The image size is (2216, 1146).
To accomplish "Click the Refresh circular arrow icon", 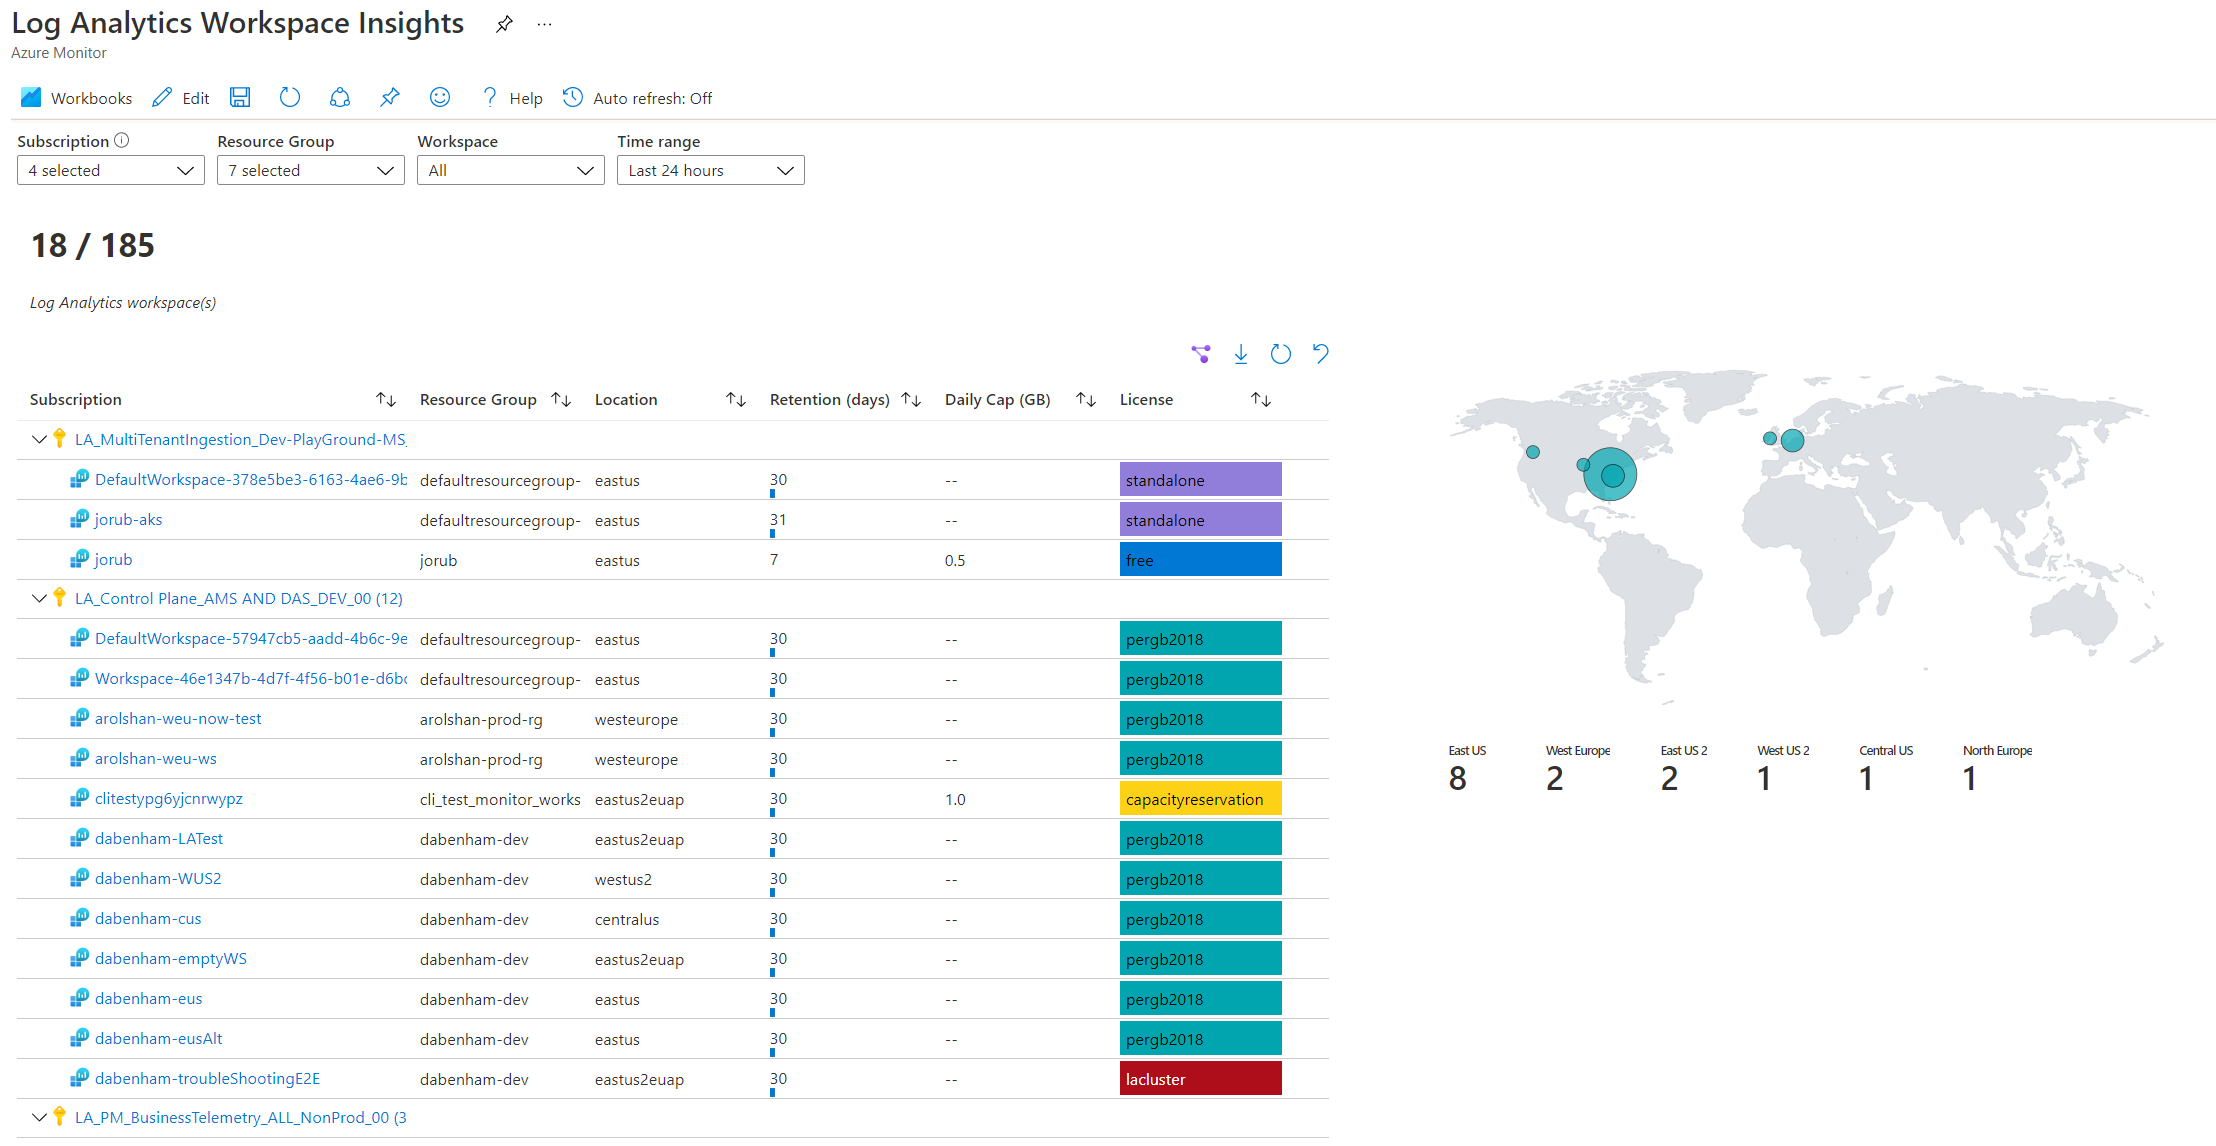I will click(x=288, y=98).
